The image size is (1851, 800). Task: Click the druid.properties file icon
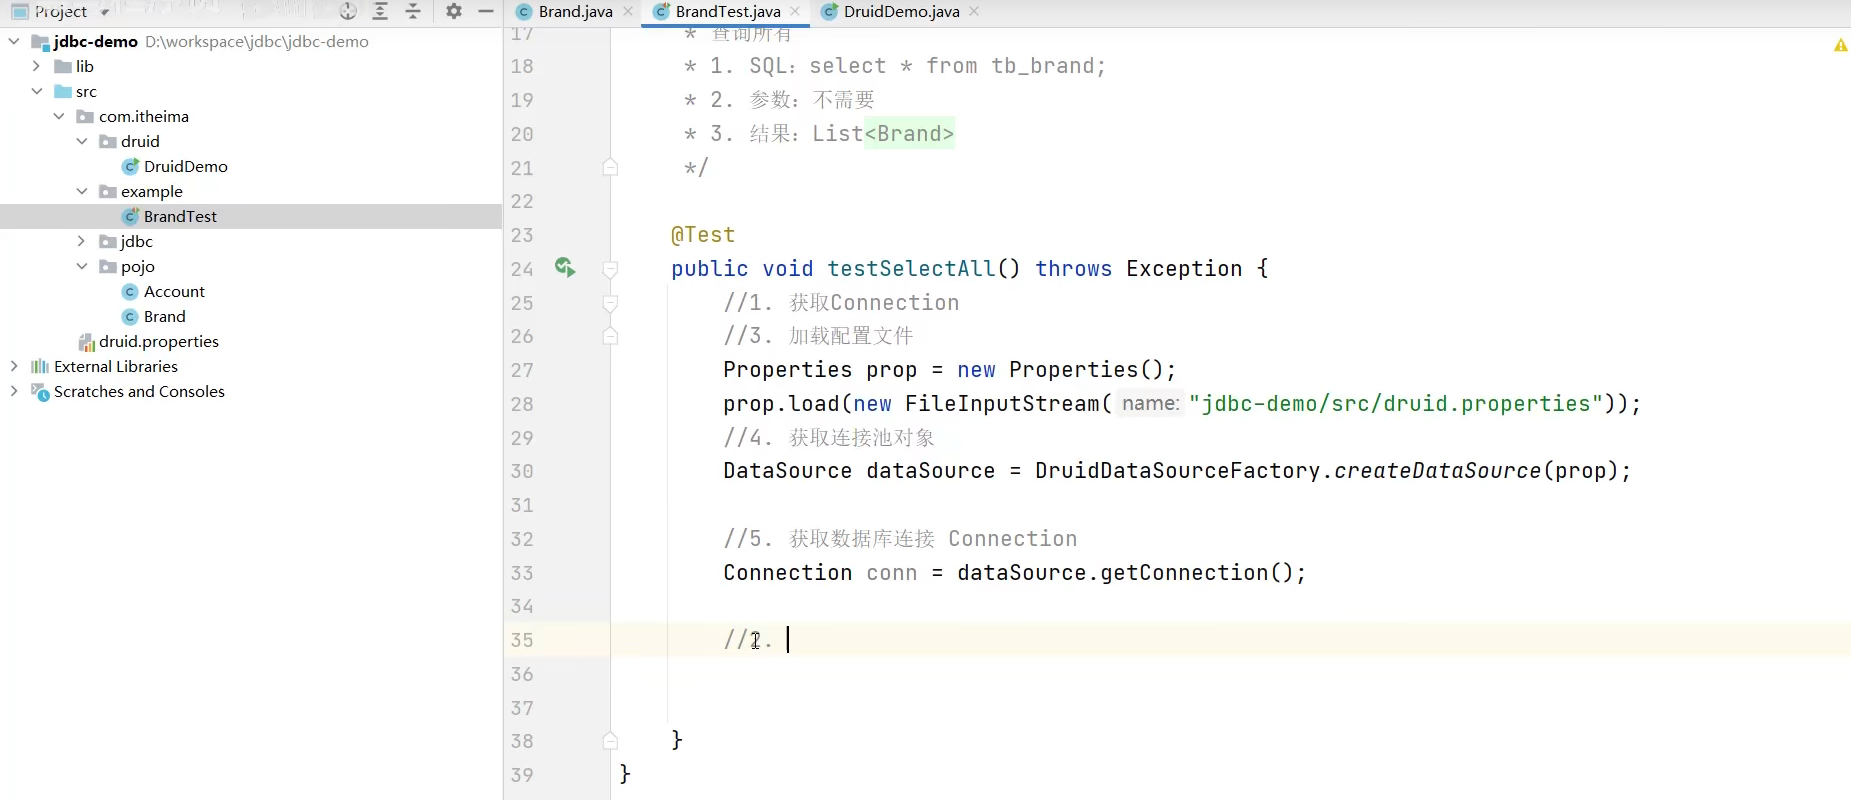pos(87,342)
